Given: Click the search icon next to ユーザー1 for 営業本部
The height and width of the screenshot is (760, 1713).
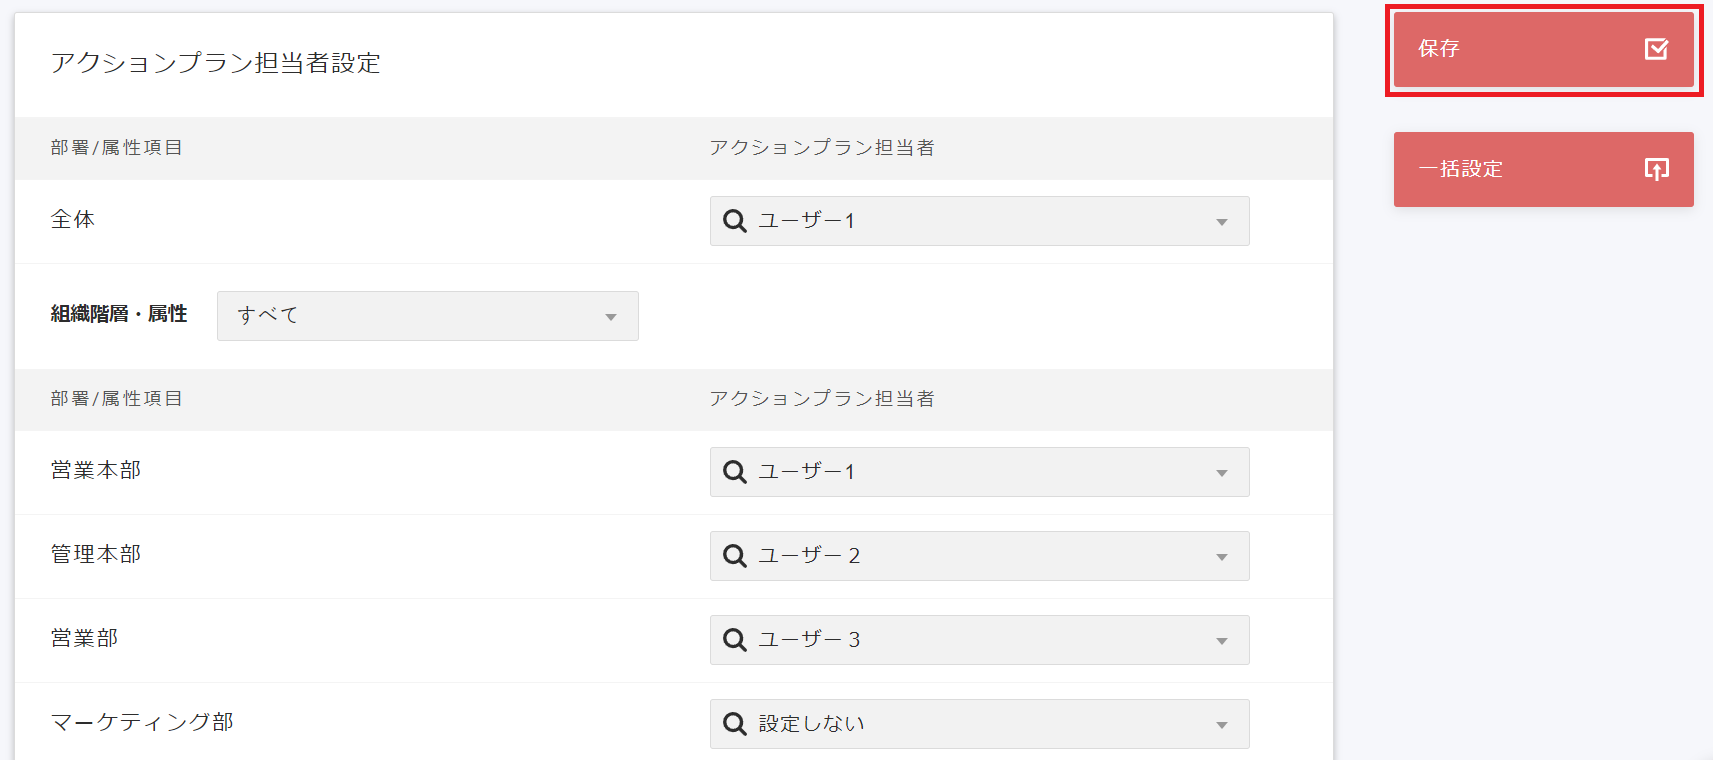Looking at the screenshot, I should 734,471.
